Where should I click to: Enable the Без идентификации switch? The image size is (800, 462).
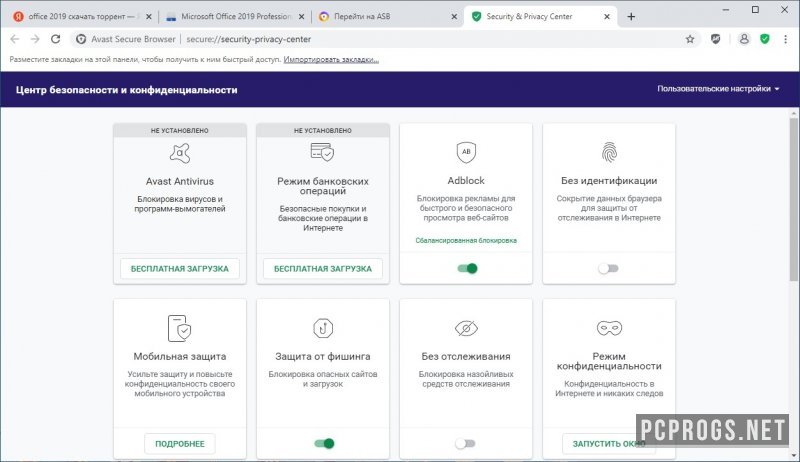click(x=608, y=268)
